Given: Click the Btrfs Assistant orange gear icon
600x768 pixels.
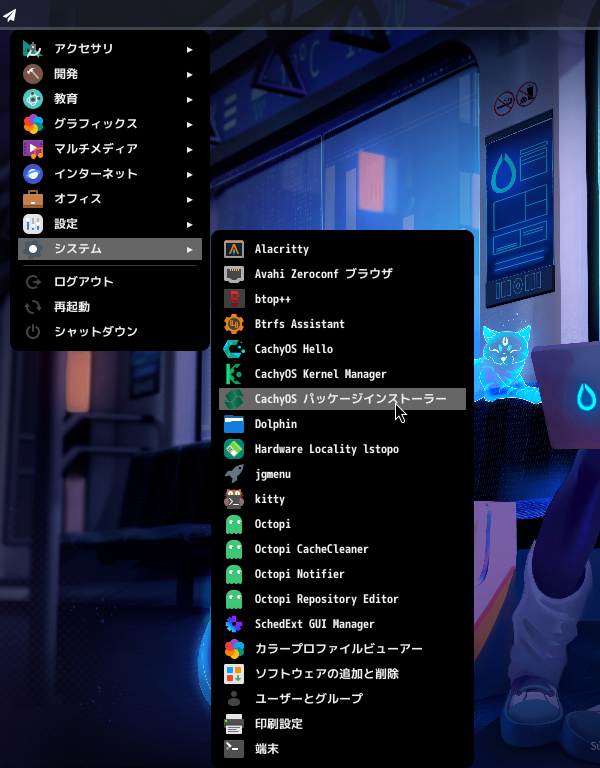Looking at the screenshot, I should pyautogui.click(x=234, y=324).
